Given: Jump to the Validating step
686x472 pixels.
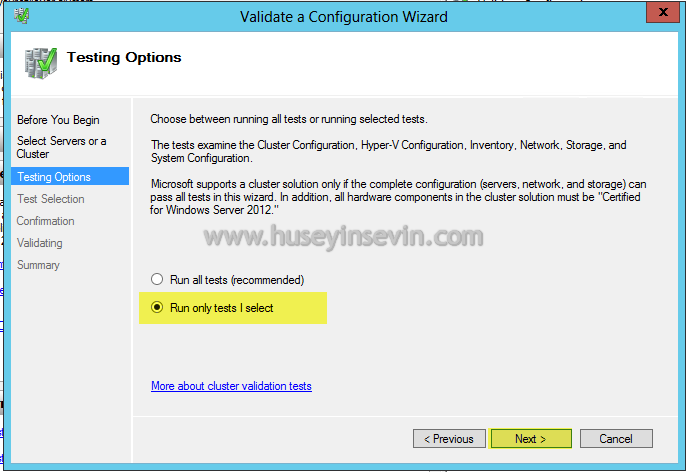Looking at the screenshot, I should pos(39,243).
